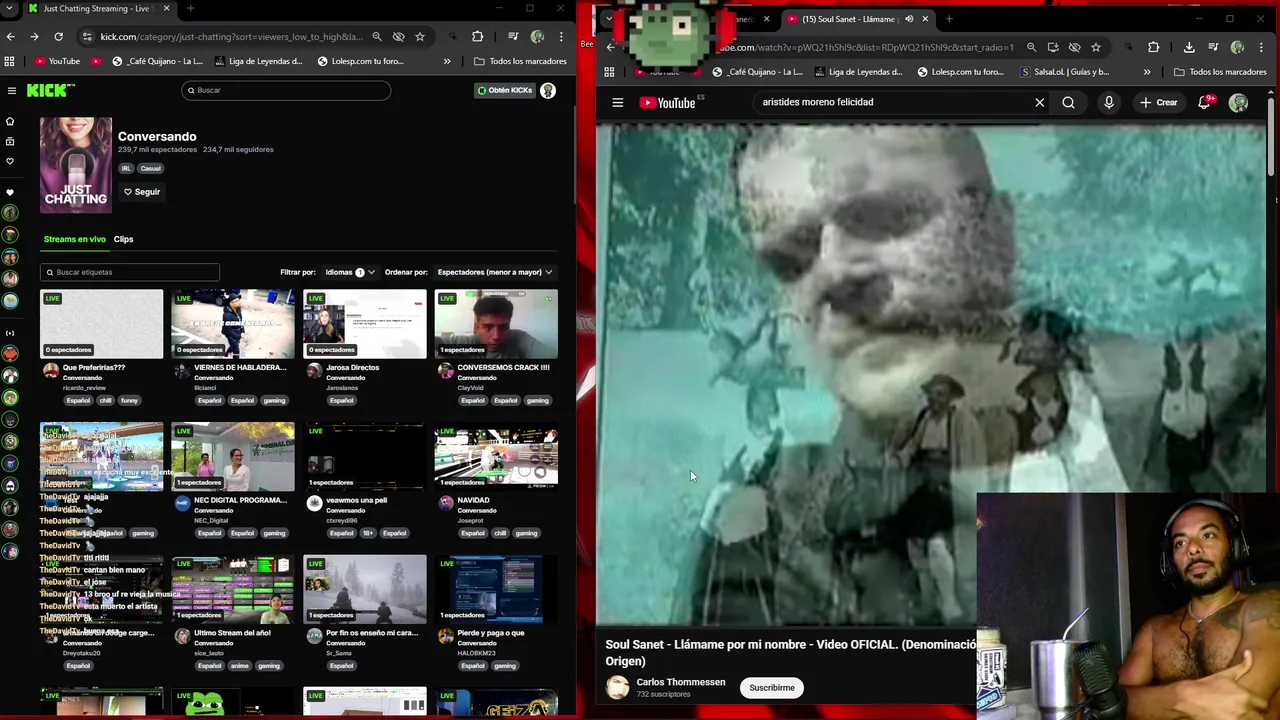Viewport: 1280px width, 720px height.
Task: Open the NAVIDAD stream title
Action: point(473,500)
